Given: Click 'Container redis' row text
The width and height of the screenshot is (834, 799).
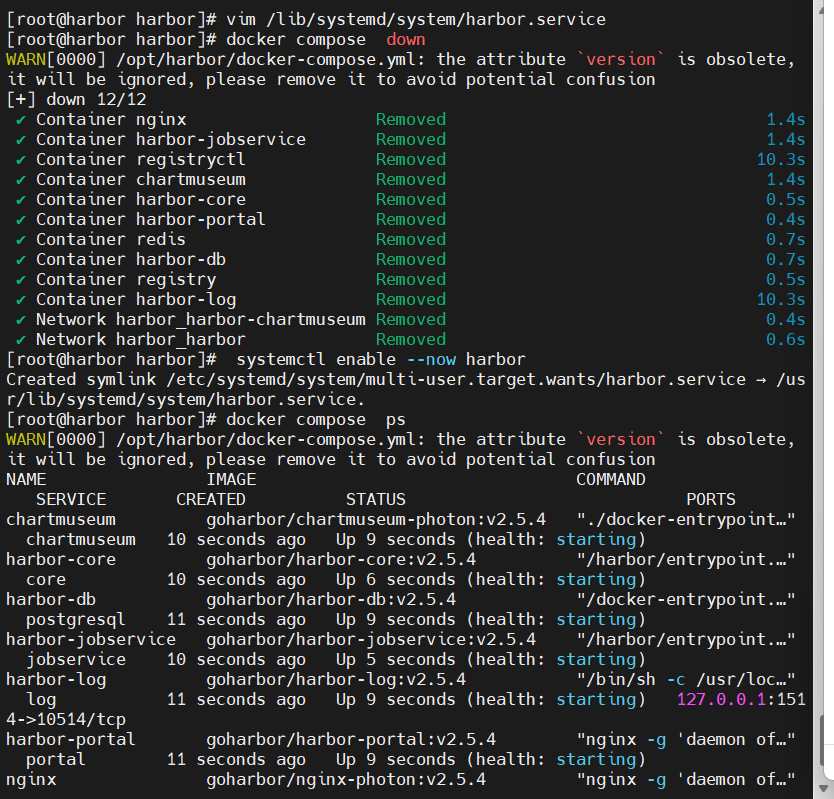Looking at the screenshot, I should coord(111,240).
